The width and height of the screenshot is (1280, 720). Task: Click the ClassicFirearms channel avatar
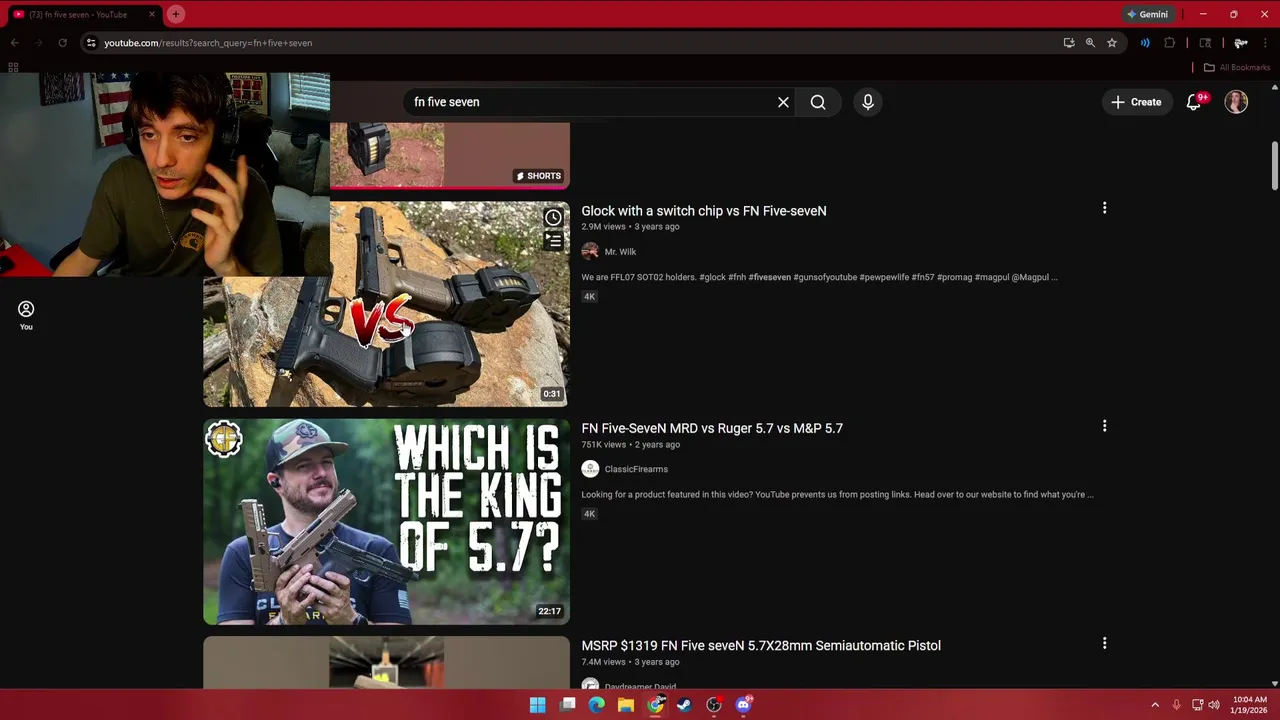pyautogui.click(x=590, y=469)
